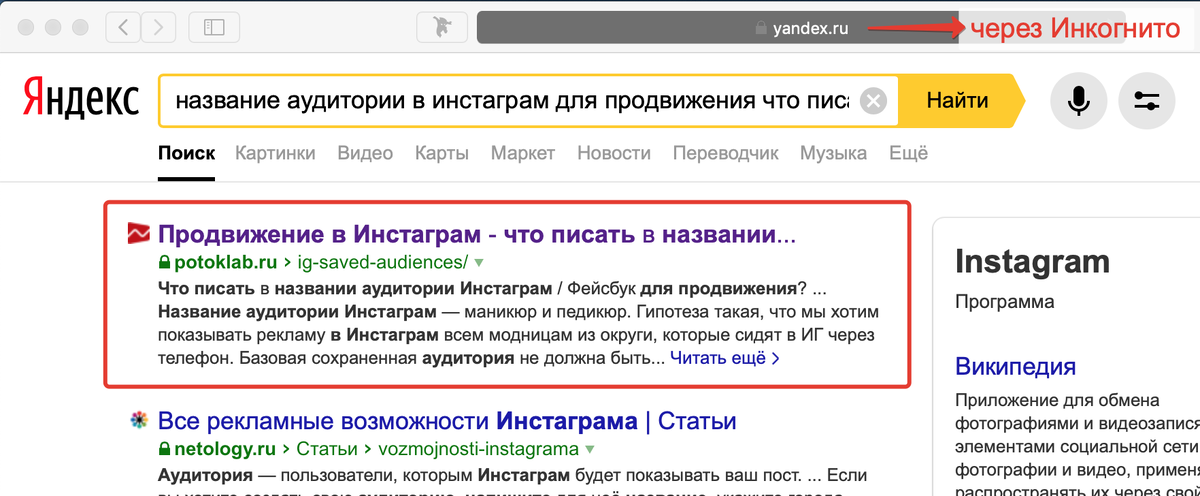Click the Читать ещё link
Viewport: 1200px width, 496px height.
click(x=725, y=357)
